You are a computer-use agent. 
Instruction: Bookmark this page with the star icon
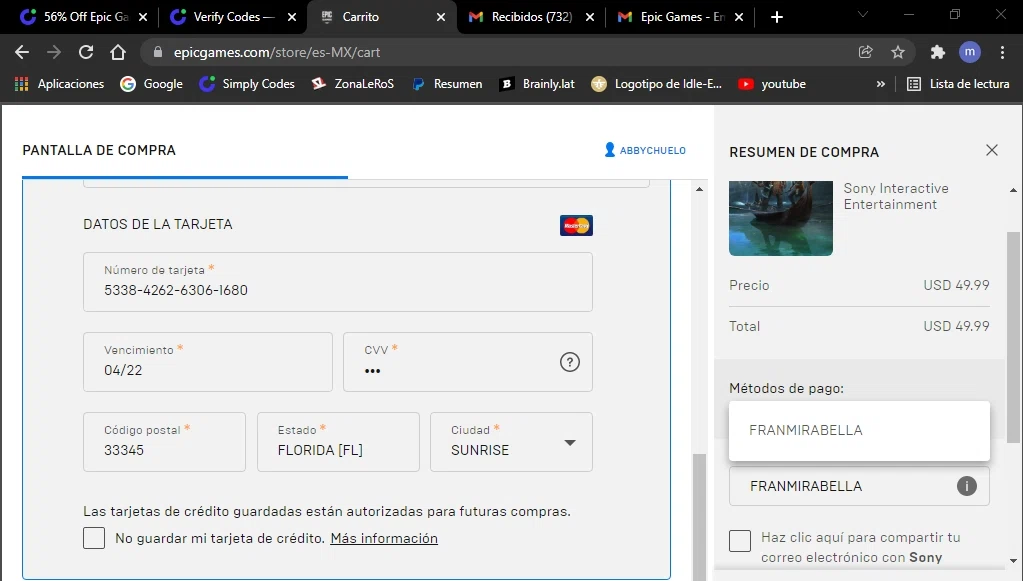pyautogui.click(x=898, y=52)
